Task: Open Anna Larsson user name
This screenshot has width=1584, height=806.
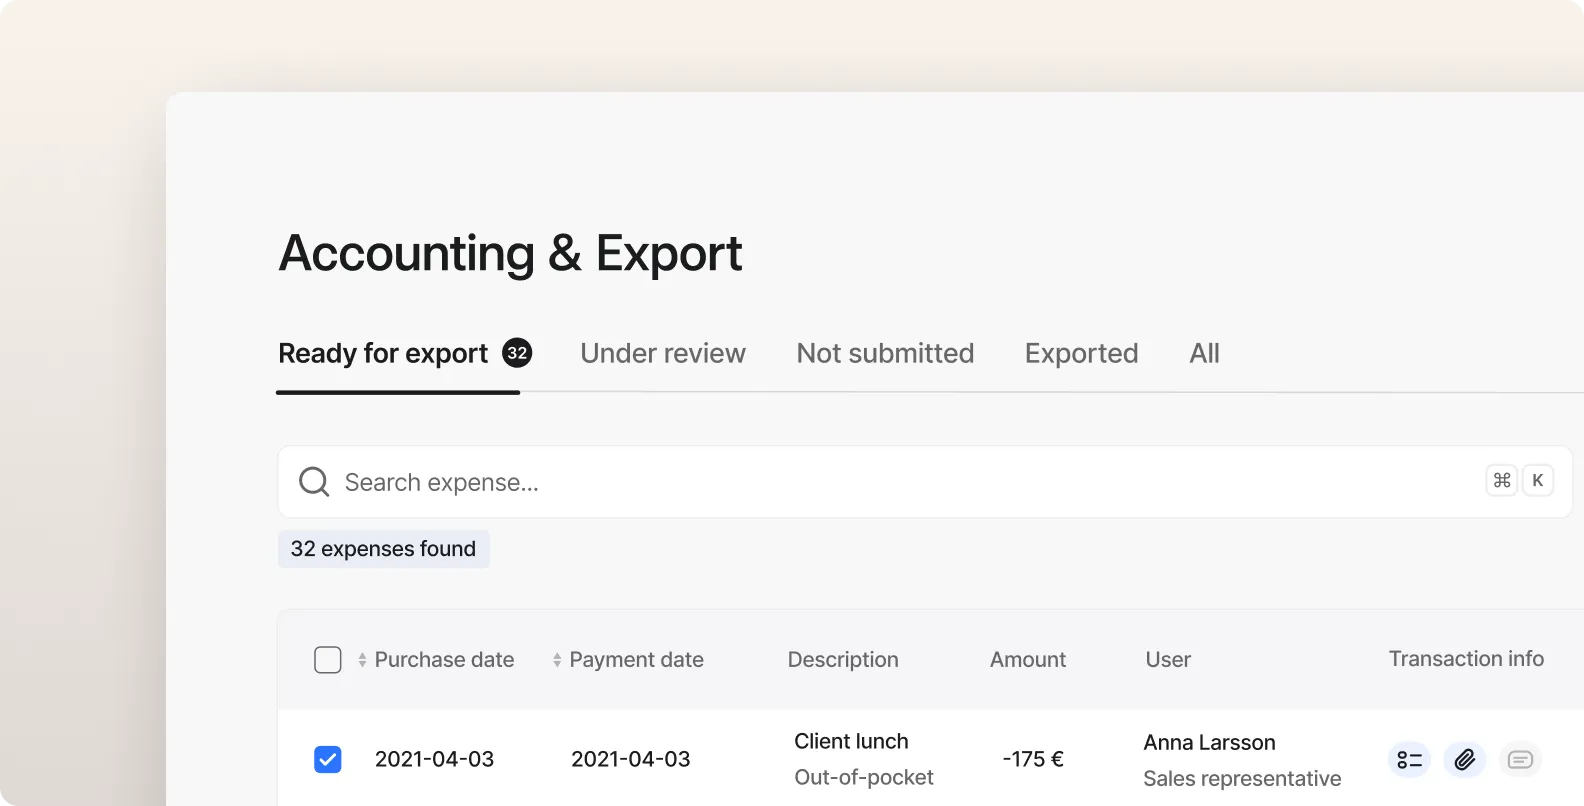Action: click(1209, 742)
